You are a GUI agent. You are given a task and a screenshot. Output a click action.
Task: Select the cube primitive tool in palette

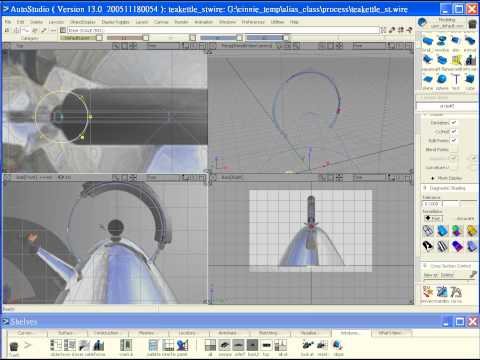470,79
